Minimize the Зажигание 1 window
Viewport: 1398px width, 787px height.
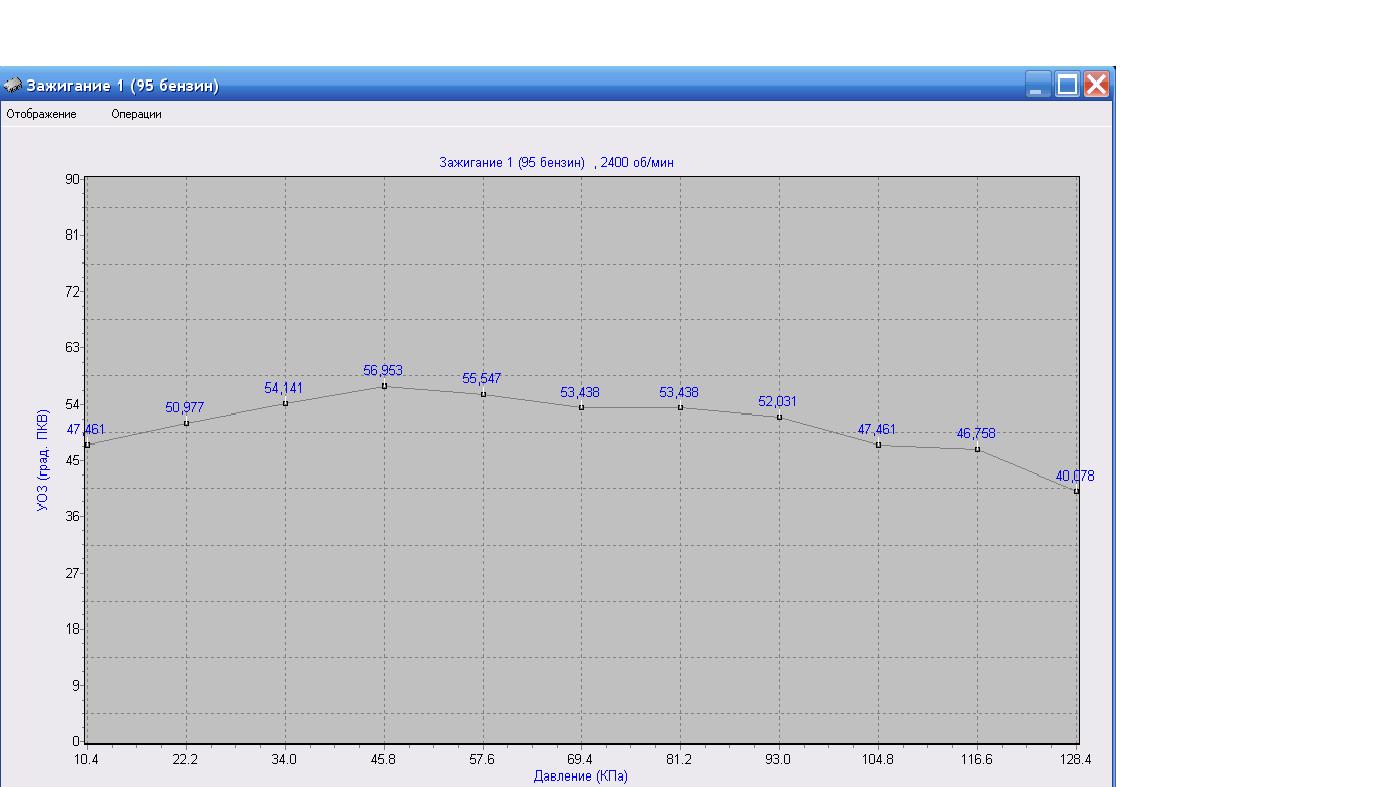point(1039,85)
